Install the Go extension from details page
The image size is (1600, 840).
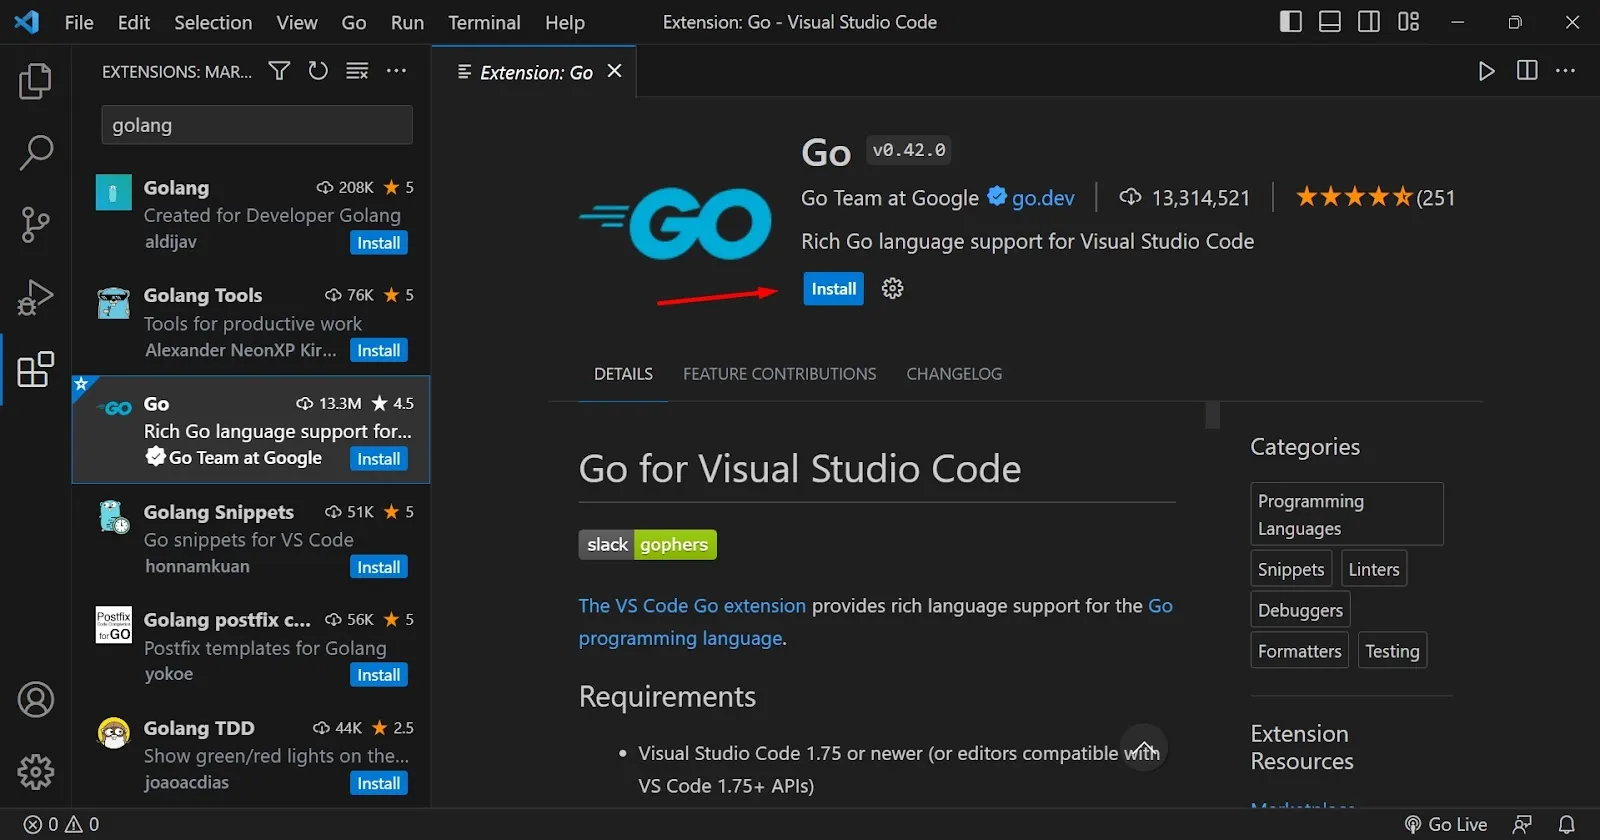(x=833, y=289)
